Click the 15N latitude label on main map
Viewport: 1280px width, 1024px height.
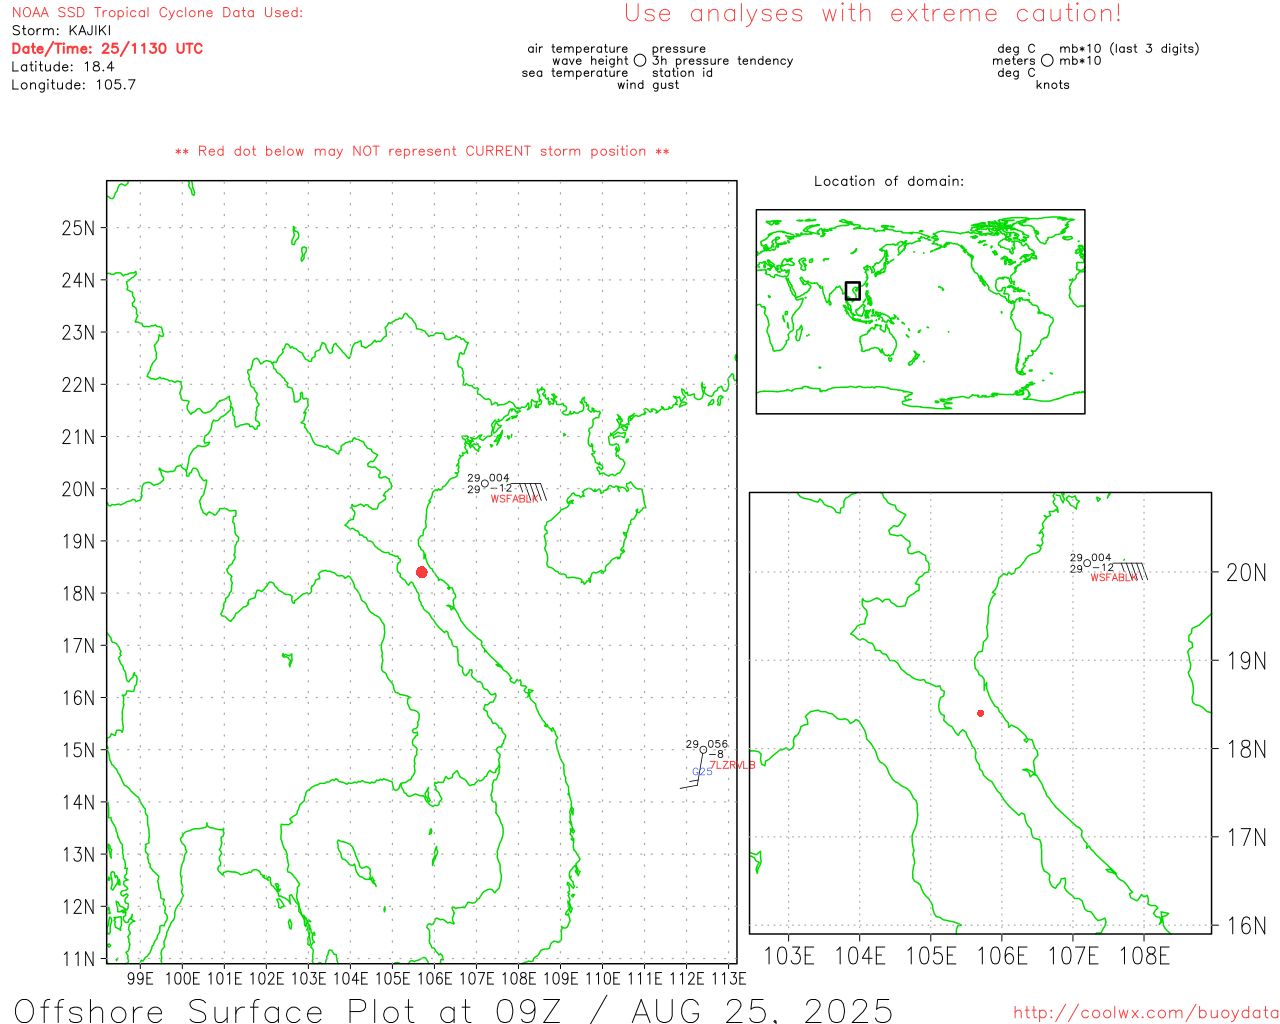click(x=78, y=750)
